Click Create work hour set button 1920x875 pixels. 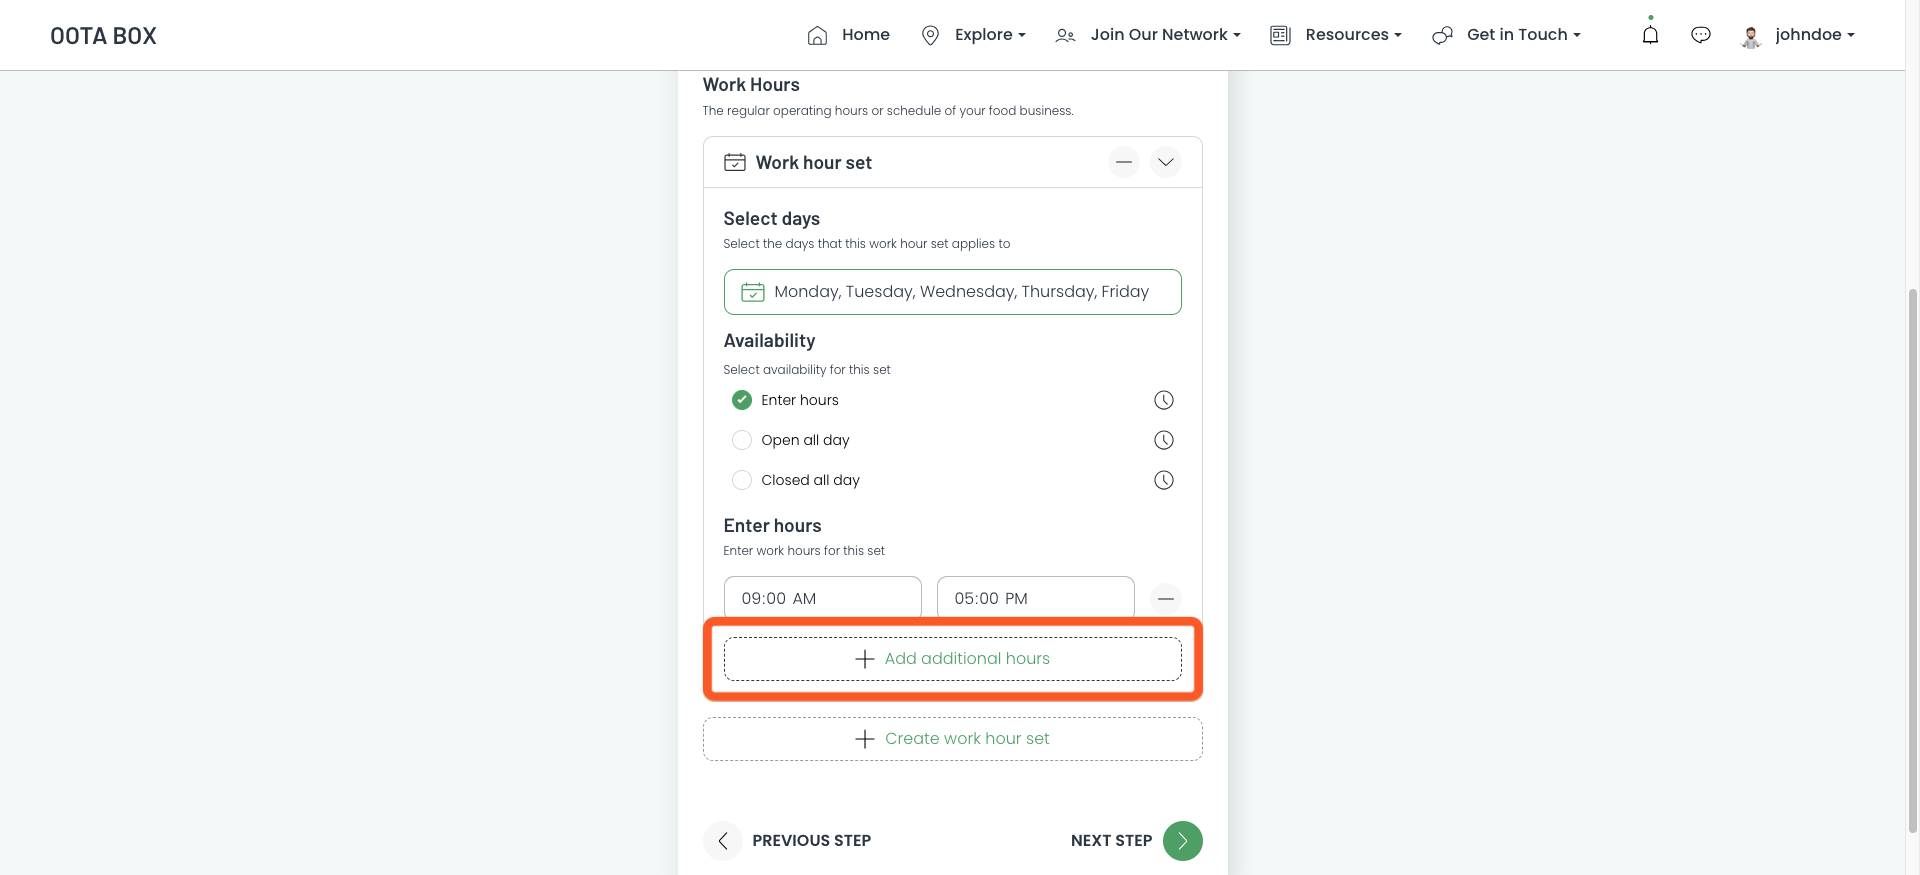952,739
